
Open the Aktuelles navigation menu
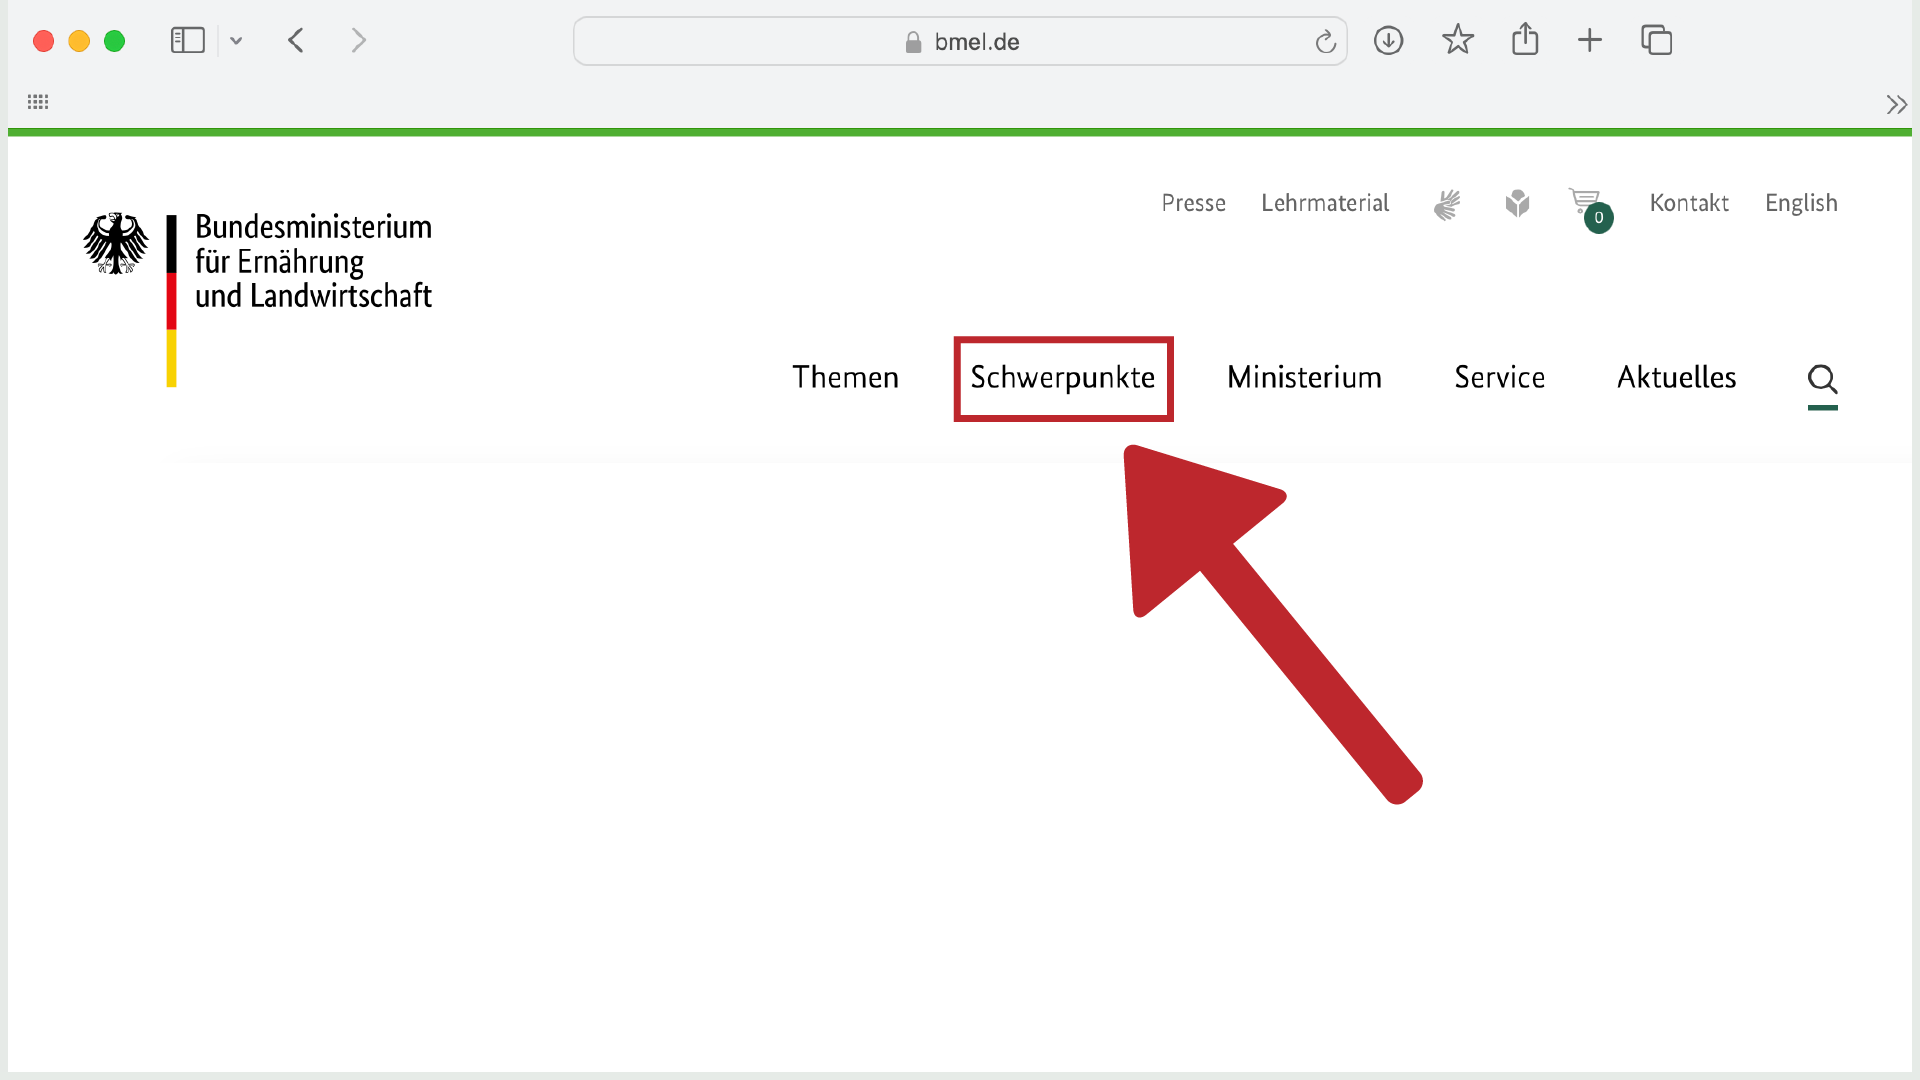1676,377
